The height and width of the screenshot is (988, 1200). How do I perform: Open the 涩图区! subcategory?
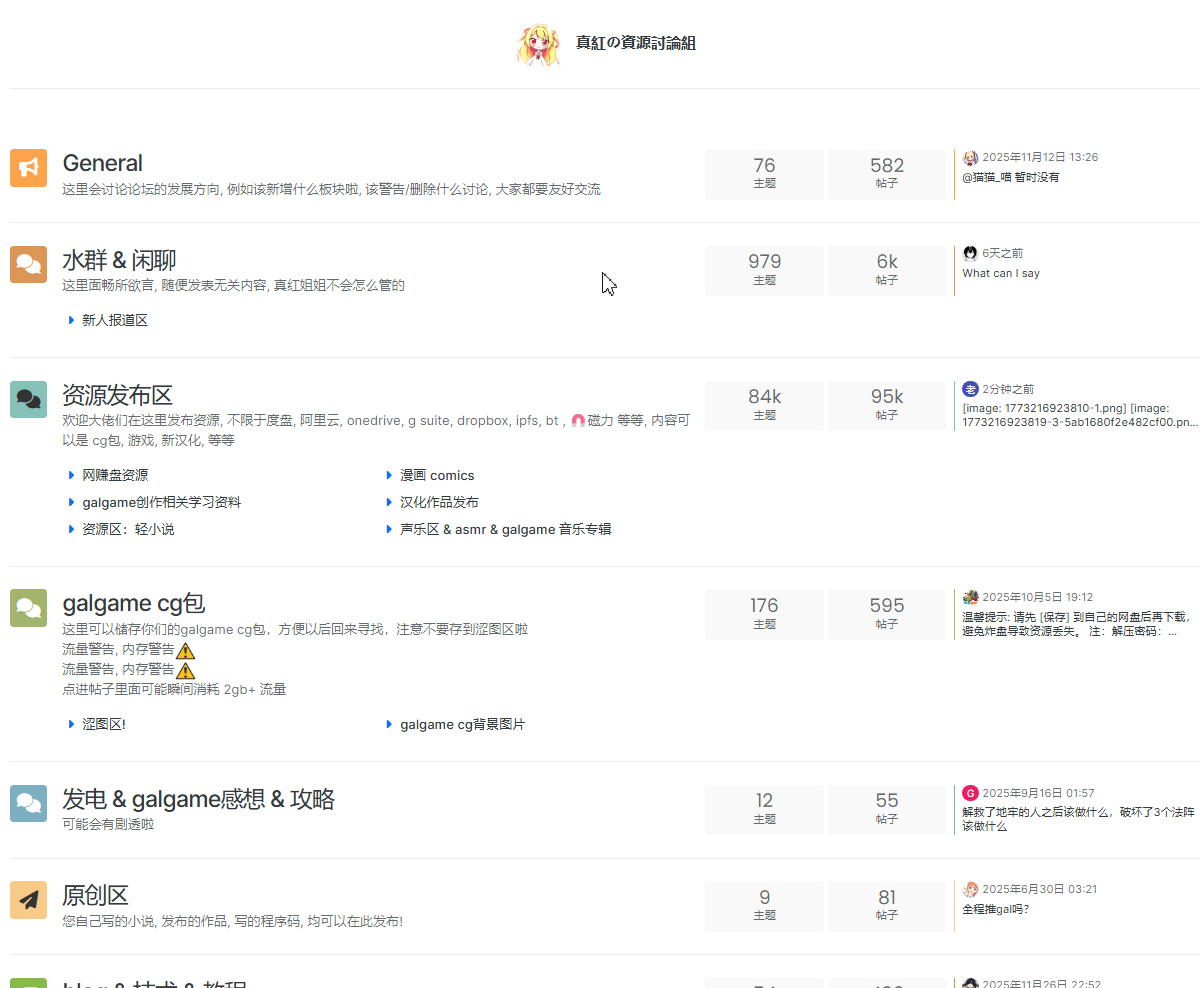pyautogui.click(x=104, y=724)
